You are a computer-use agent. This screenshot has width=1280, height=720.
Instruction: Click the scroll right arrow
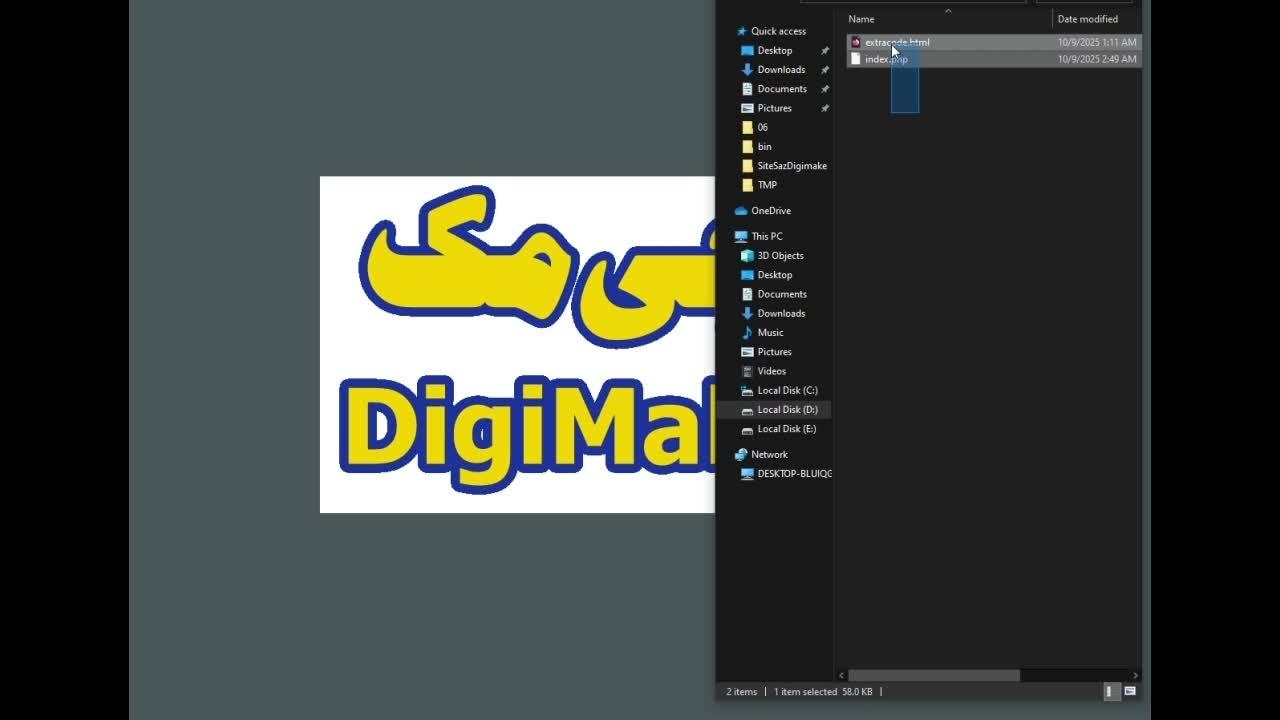click(1135, 676)
